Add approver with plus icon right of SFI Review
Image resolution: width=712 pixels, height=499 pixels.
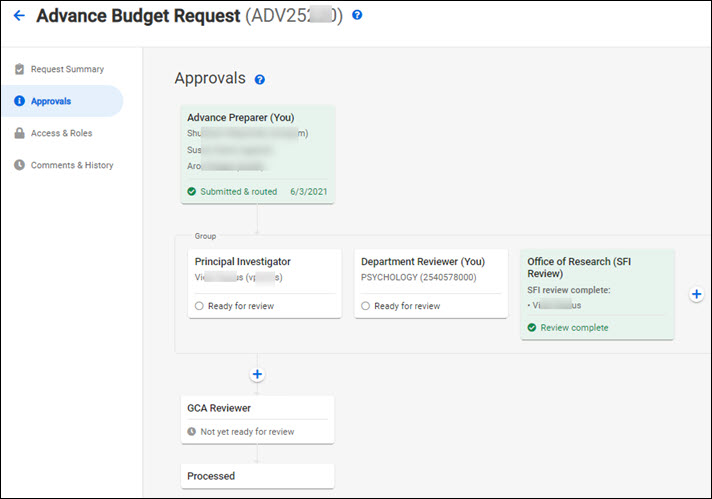696,294
